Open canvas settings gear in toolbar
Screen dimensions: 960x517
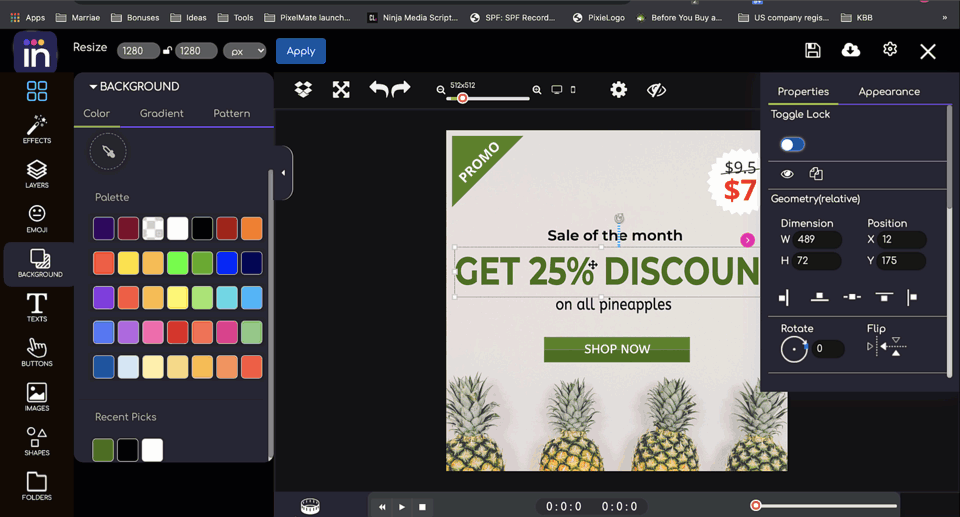pos(618,90)
